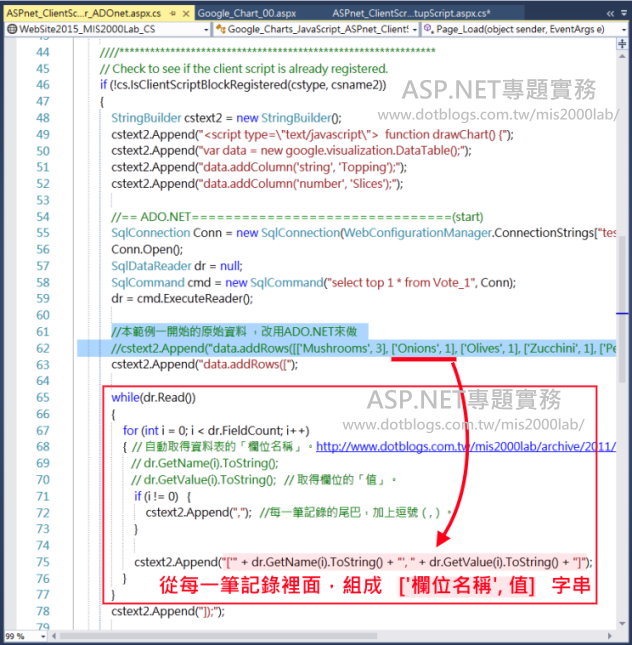Click the 'function drawChart()' Append line
Screen dimensions: 632x645
(x=312, y=135)
